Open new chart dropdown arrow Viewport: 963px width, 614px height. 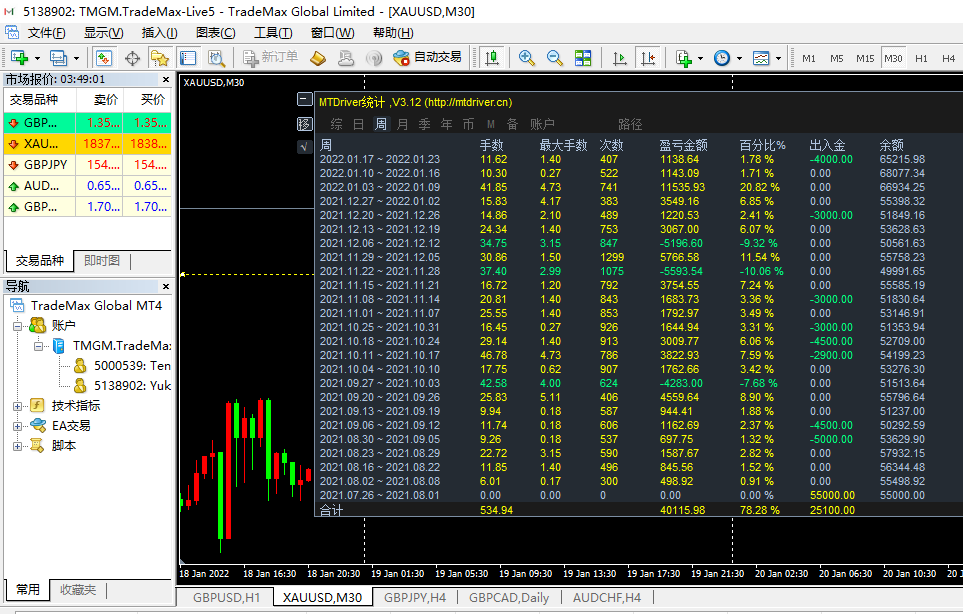[x=37, y=58]
